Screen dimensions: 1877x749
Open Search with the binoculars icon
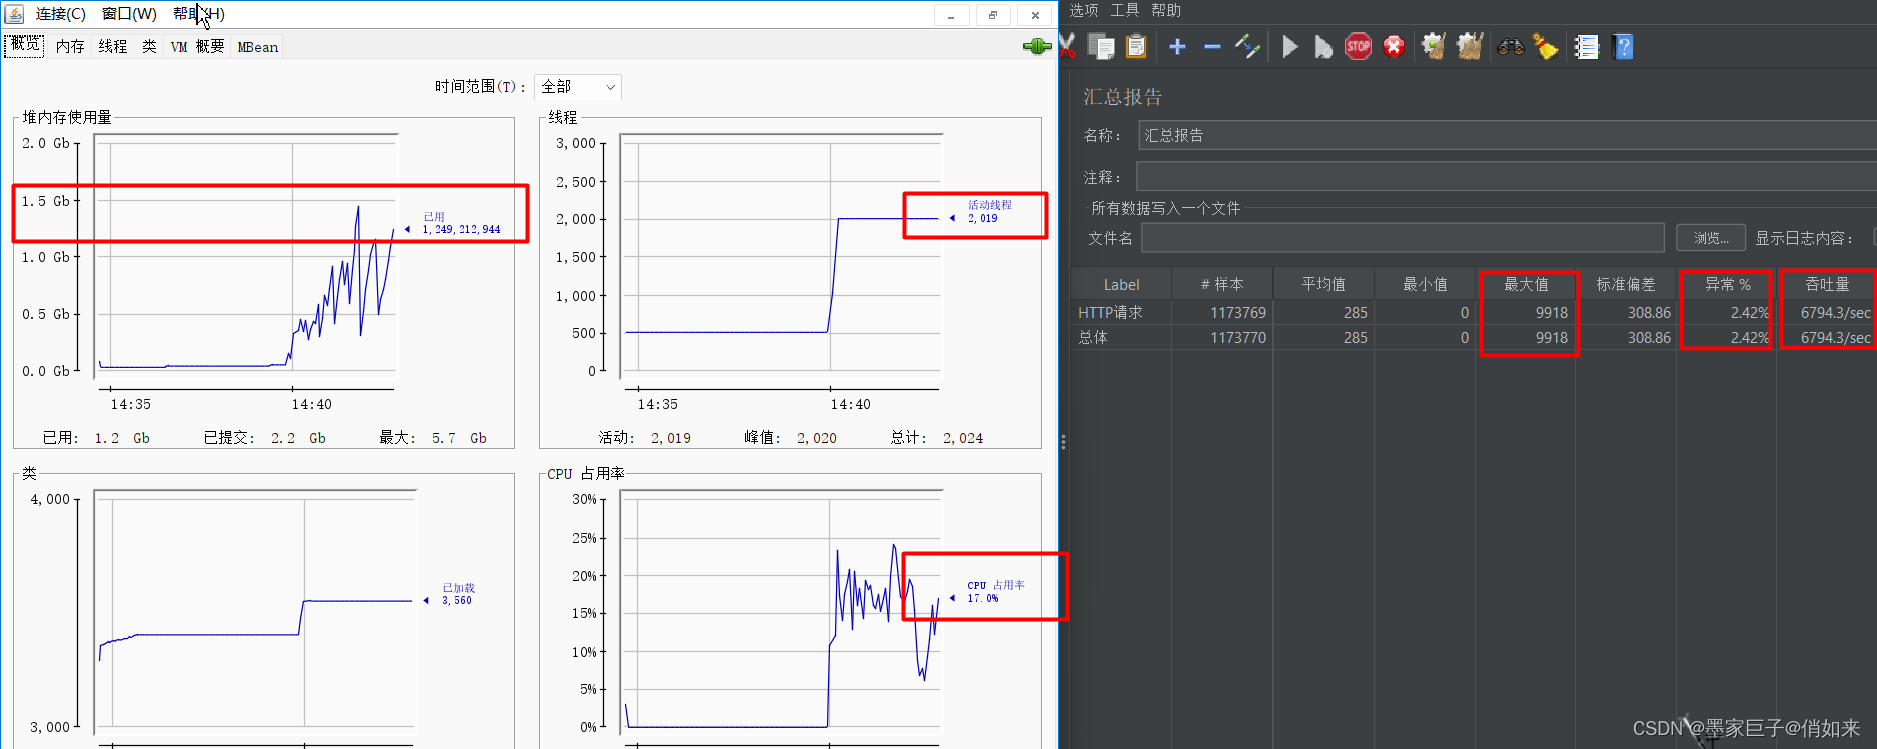point(1510,46)
